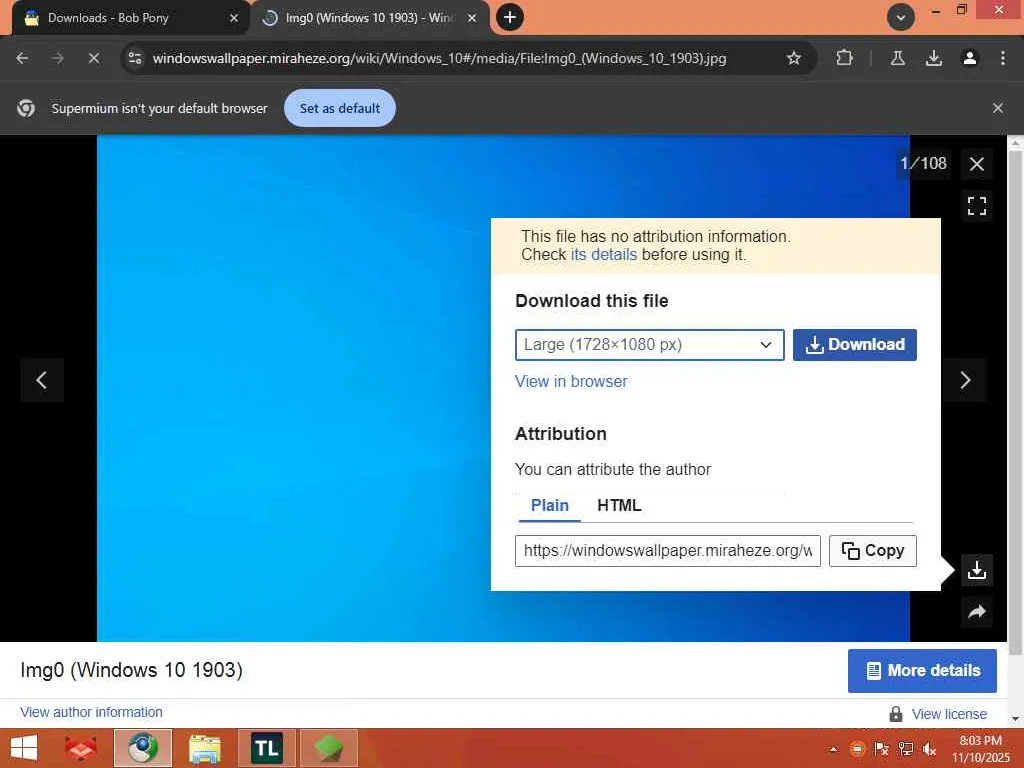The image size is (1024, 768).
Task: Click the page vertical scrollbar
Action: point(1016,405)
